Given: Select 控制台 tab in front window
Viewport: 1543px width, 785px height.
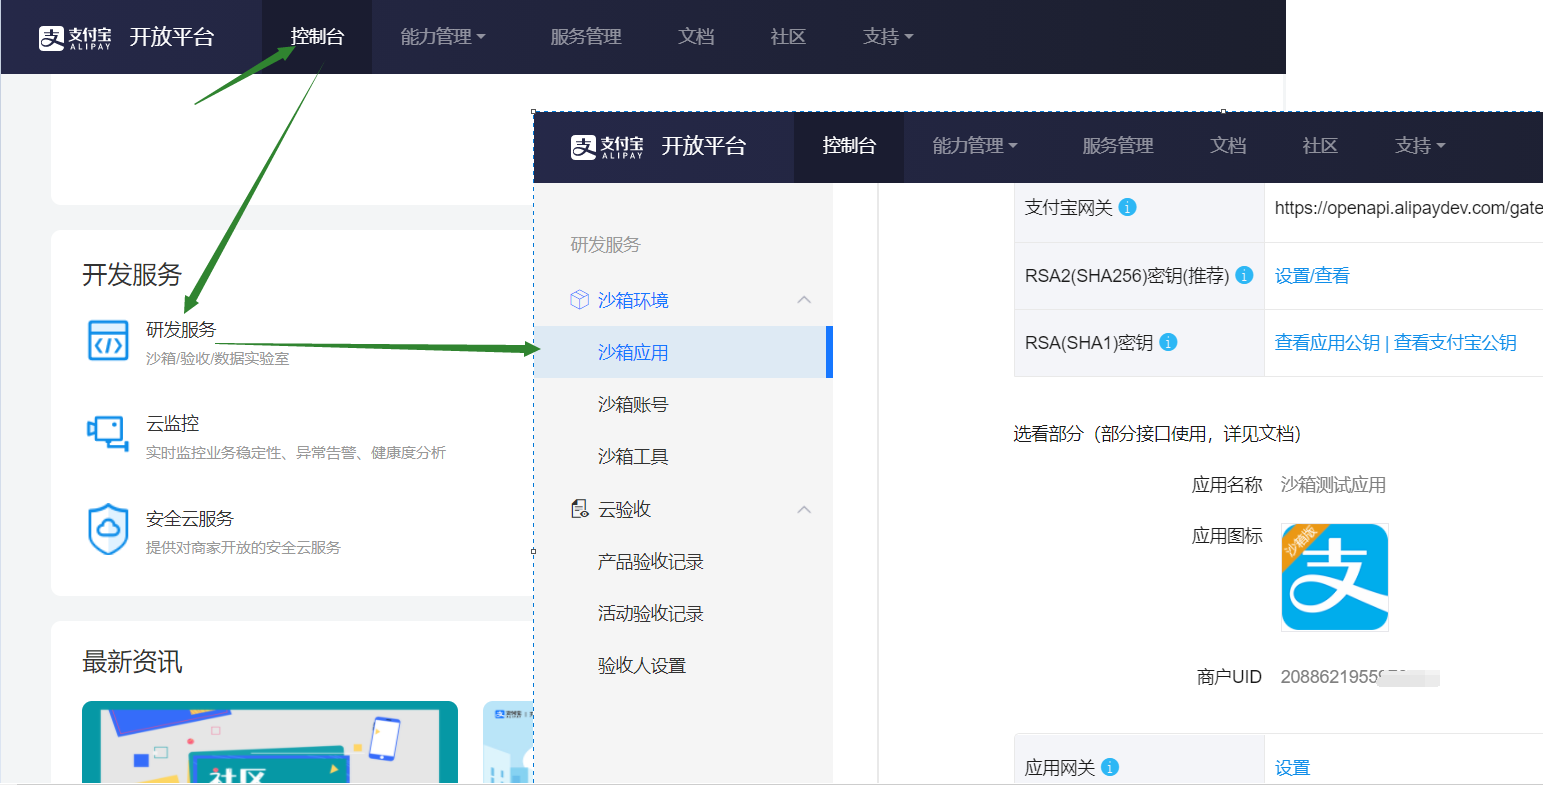Looking at the screenshot, I should coord(849,146).
